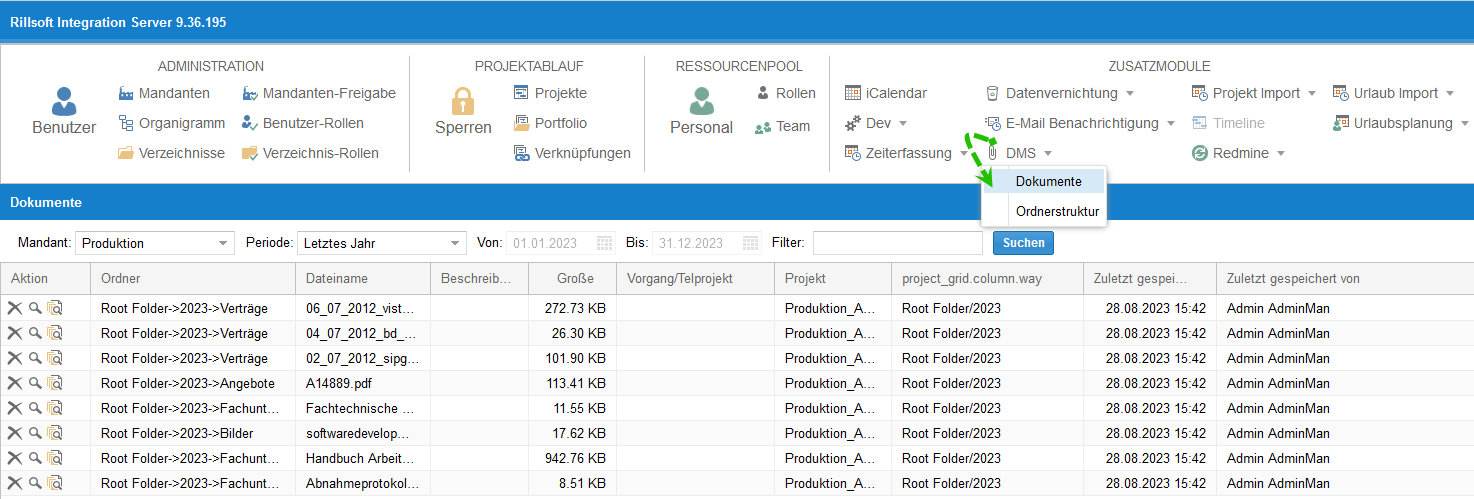This screenshot has height=499, width=1474.
Task: Open the Periode combo box
Action: click(x=381, y=243)
